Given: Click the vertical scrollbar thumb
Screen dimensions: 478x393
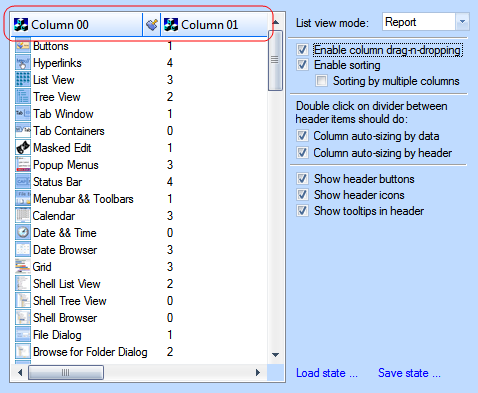Looking at the screenshot, I should click(275, 60).
